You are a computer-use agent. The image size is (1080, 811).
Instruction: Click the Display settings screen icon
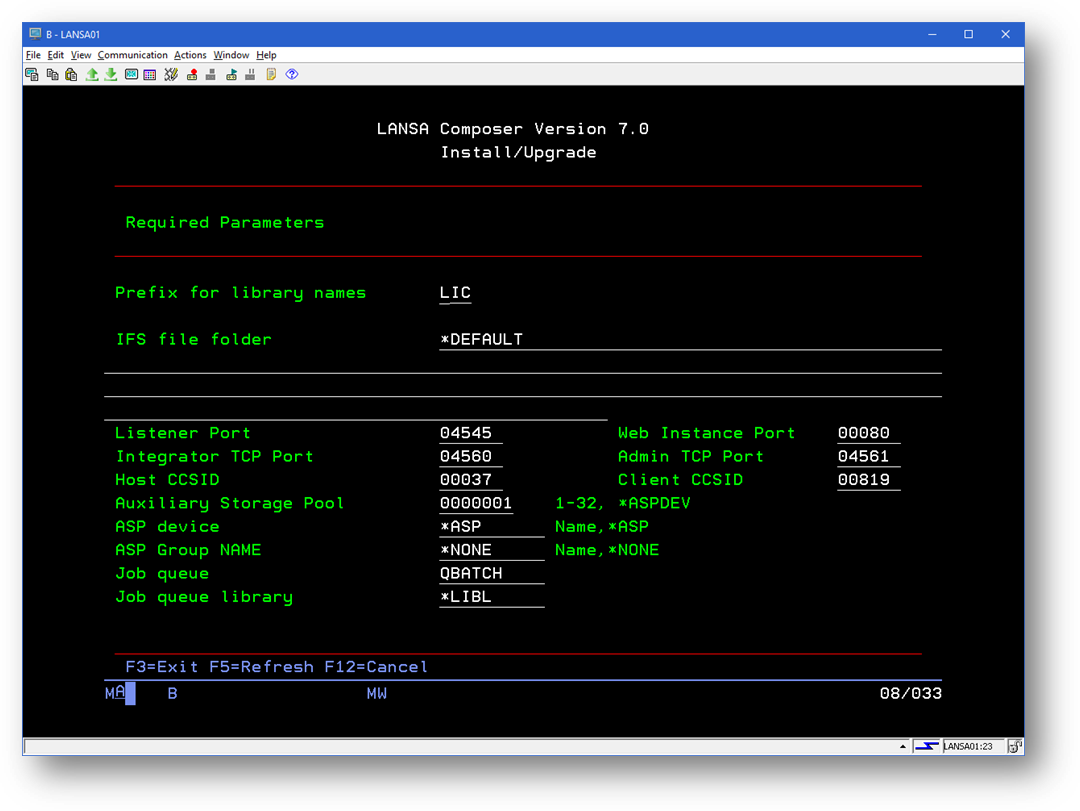(131, 74)
